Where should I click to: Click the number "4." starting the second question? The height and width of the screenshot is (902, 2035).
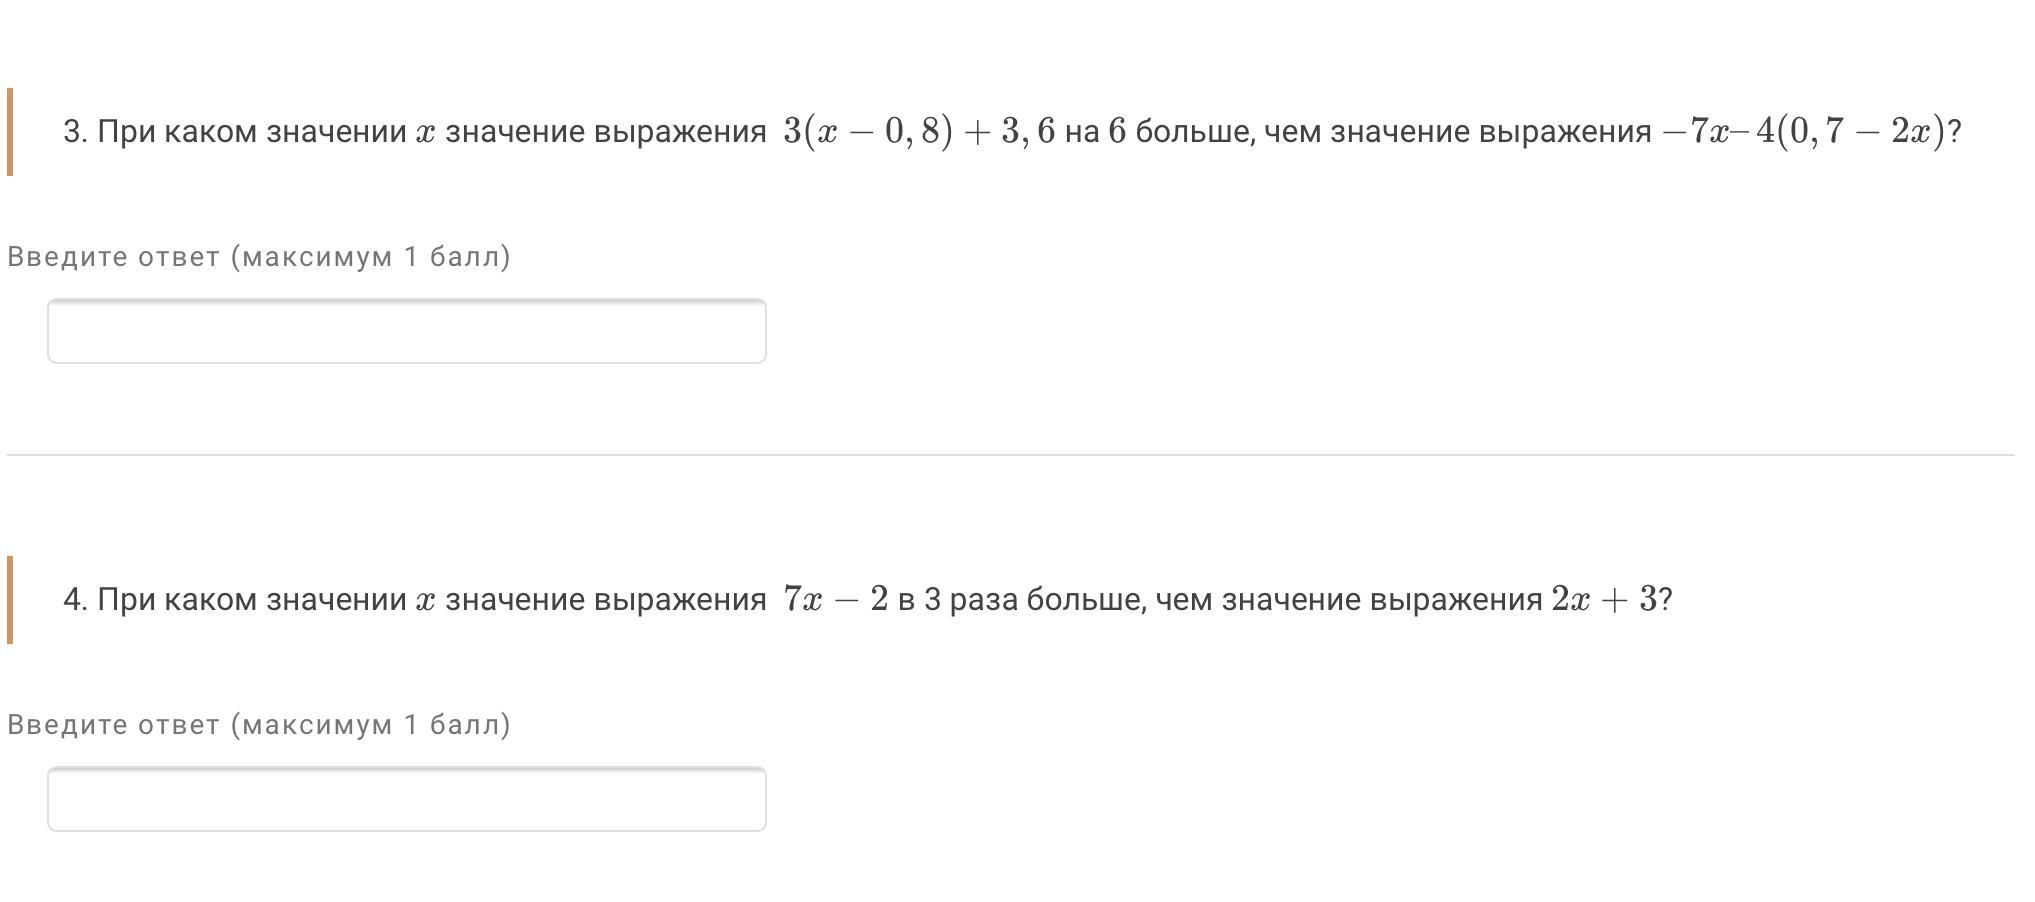coord(75,600)
